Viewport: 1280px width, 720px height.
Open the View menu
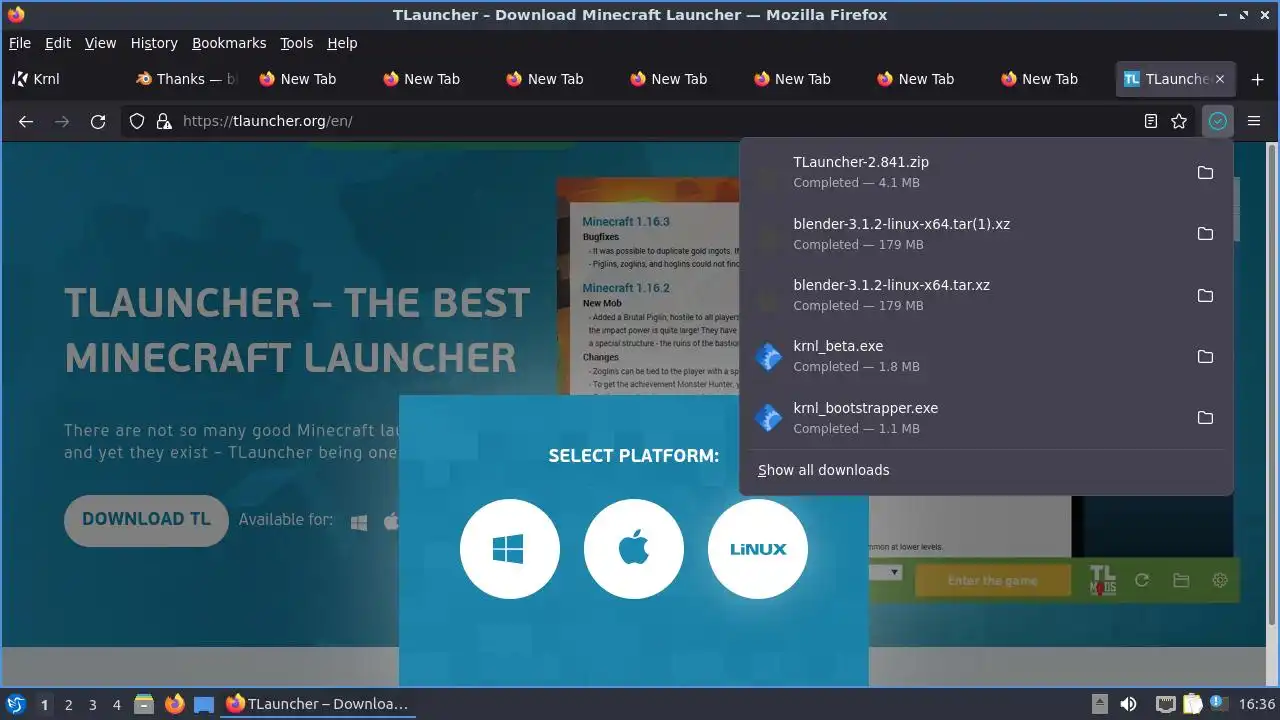tap(101, 43)
